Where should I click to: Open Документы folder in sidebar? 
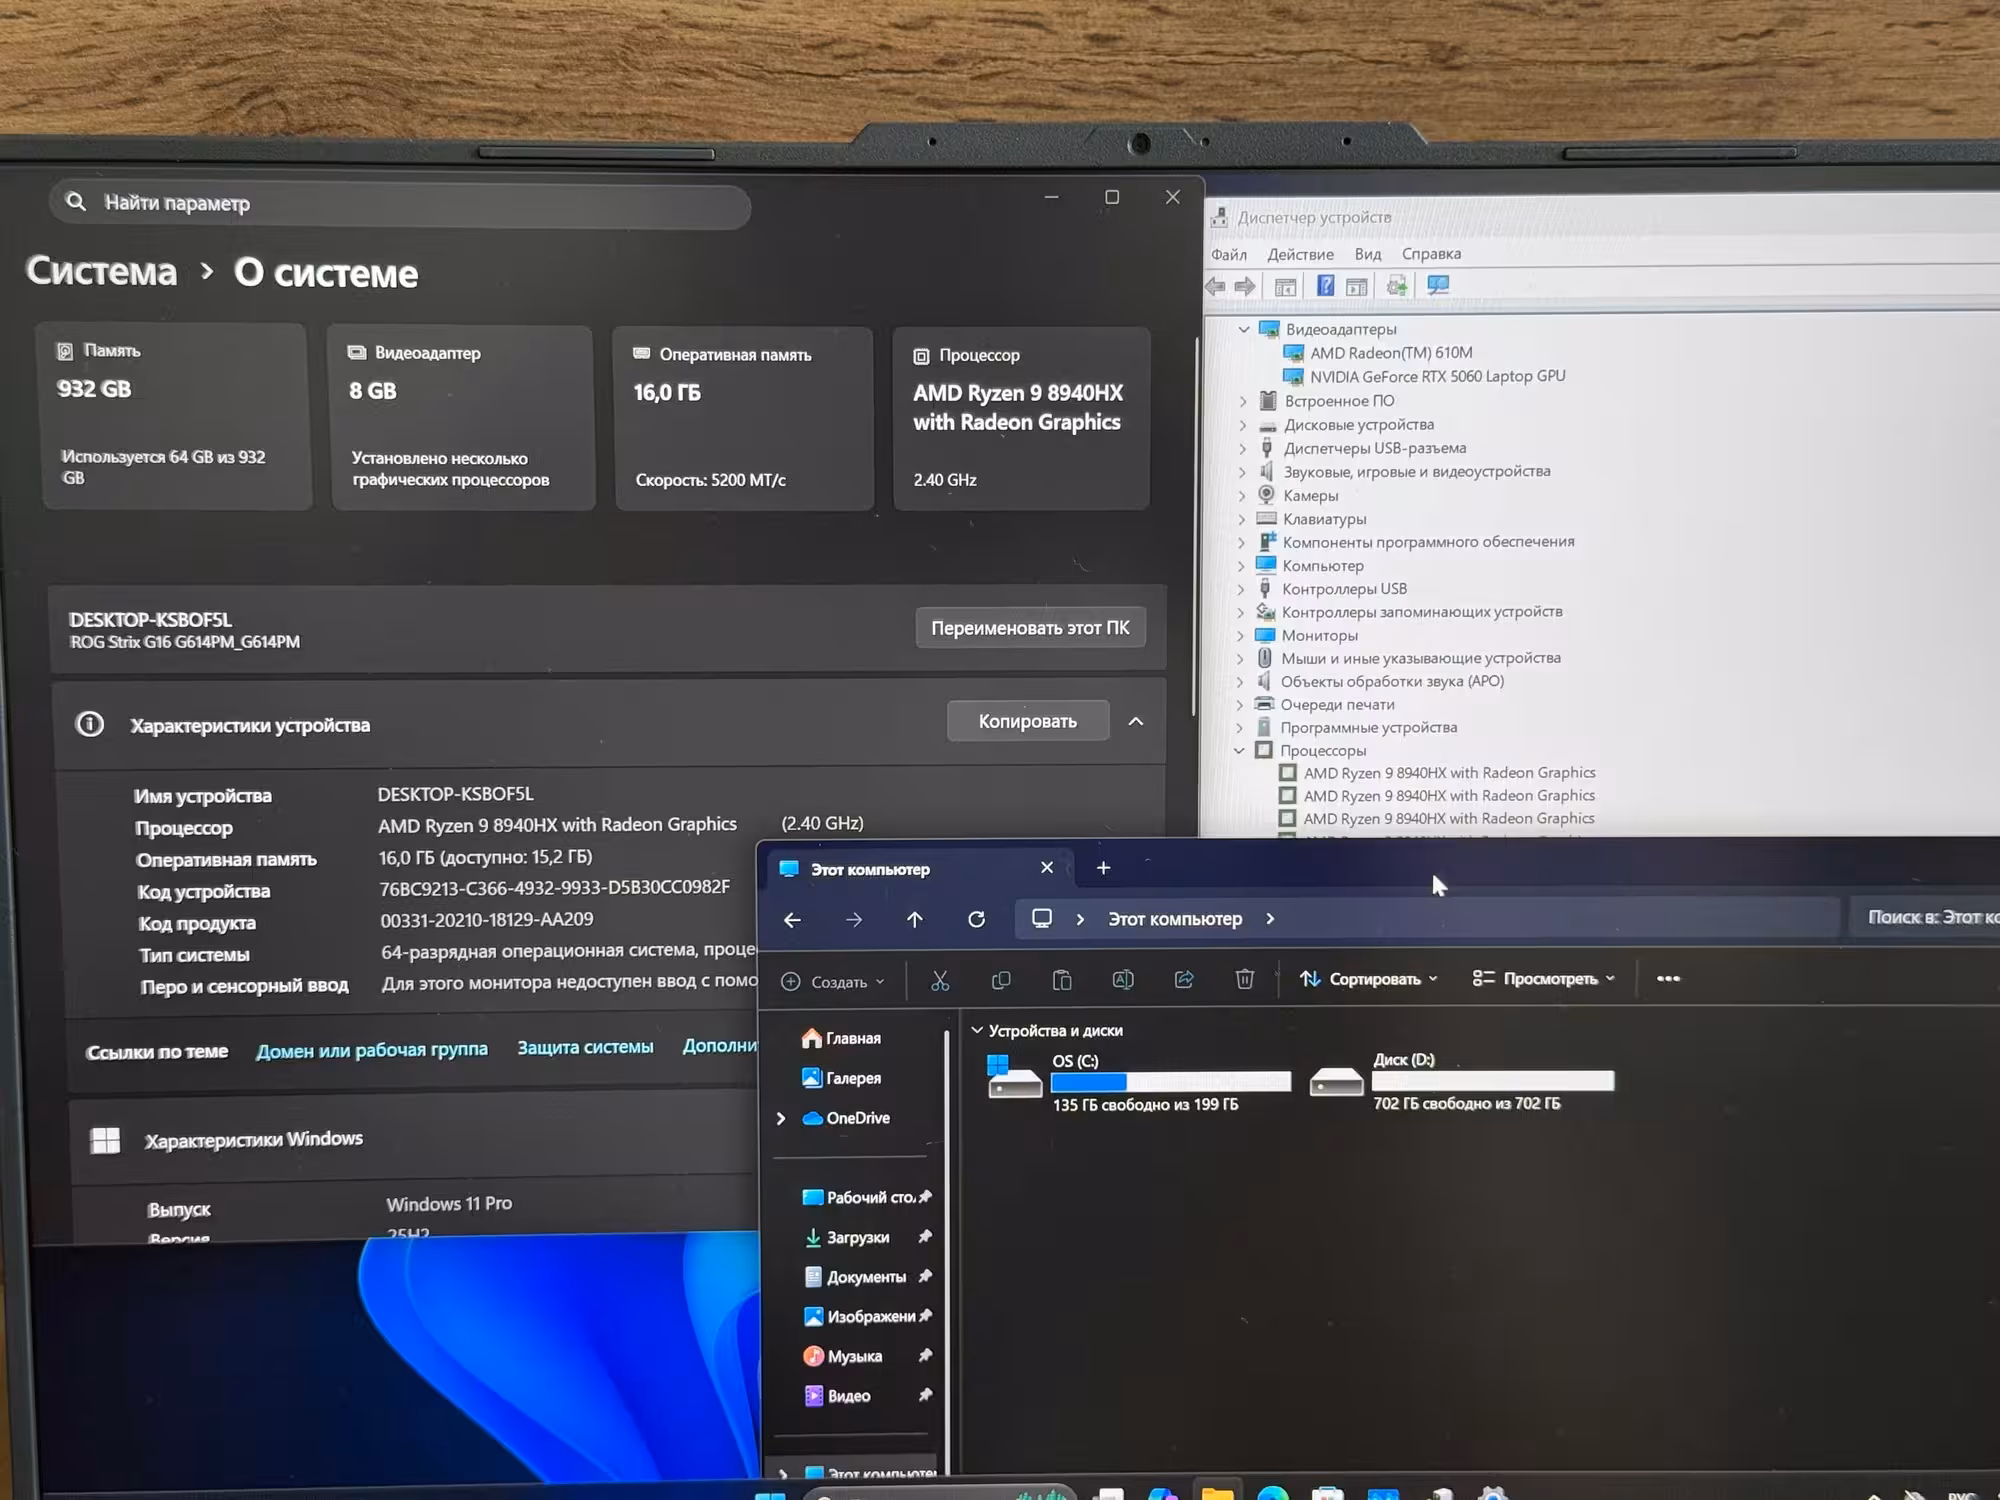(x=856, y=1277)
